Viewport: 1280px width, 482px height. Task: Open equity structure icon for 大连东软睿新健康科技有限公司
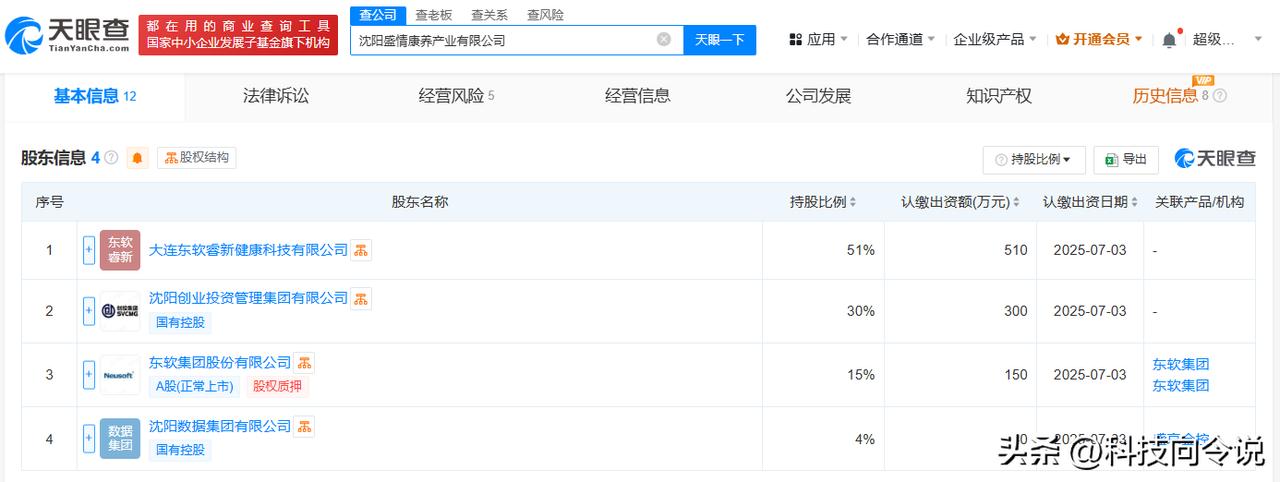tap(361, 249)
